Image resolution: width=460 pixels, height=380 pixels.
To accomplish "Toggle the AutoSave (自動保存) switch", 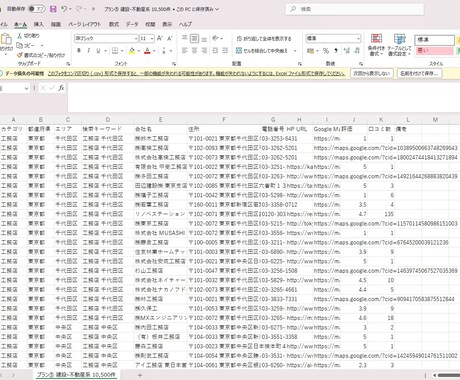I will pos(36,9).
